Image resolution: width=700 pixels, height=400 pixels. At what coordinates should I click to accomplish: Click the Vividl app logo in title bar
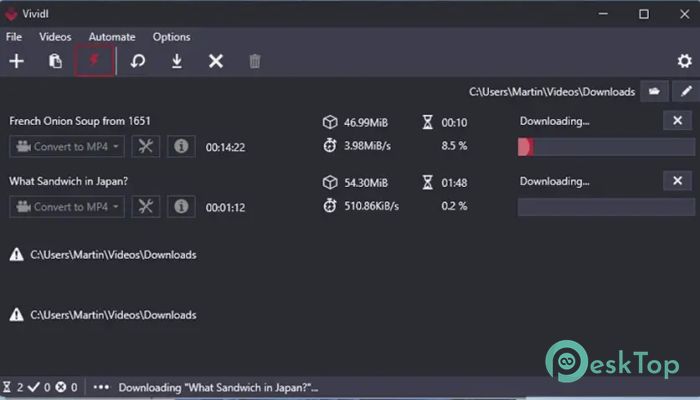(11, 14)
